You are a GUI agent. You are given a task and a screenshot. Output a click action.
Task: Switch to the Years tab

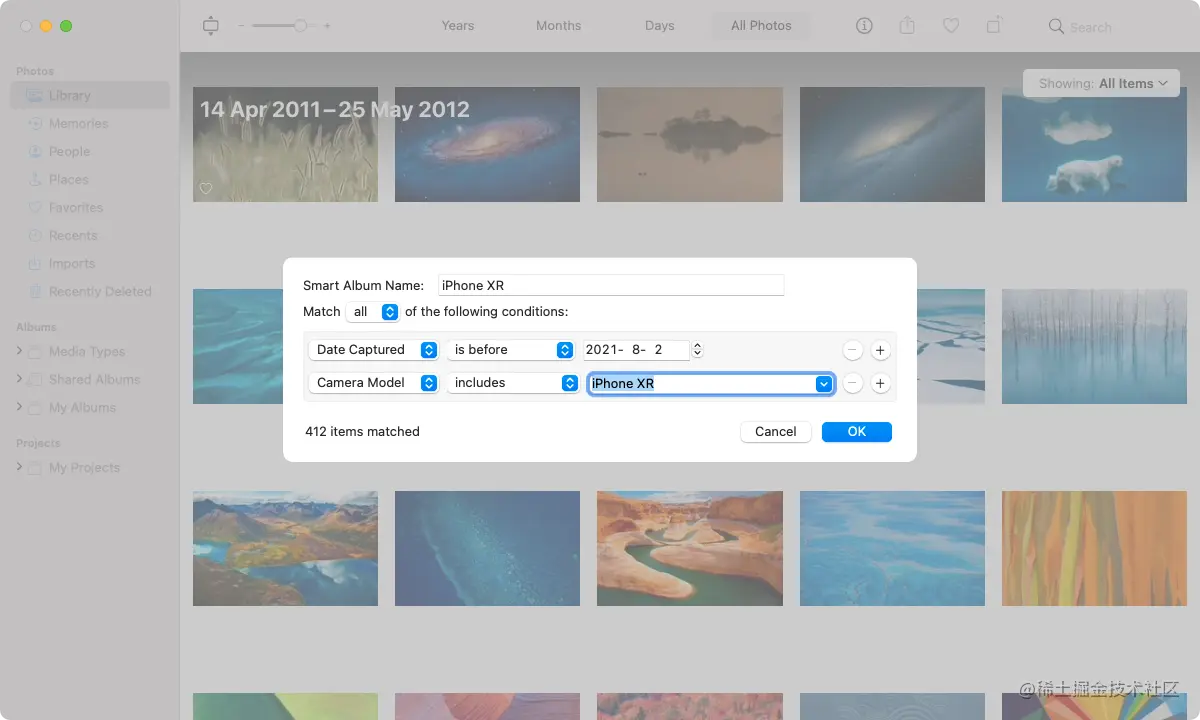(x=458, y=26)
